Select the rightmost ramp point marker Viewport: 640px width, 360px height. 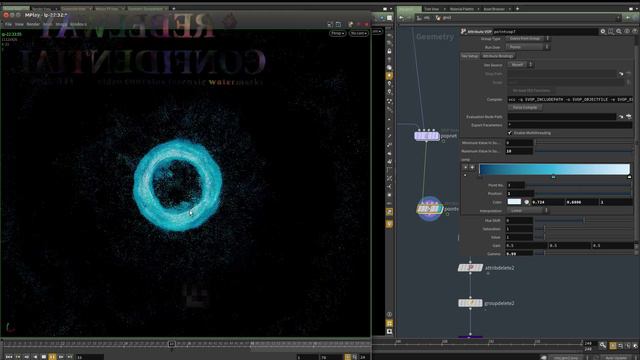pos(629,177)
